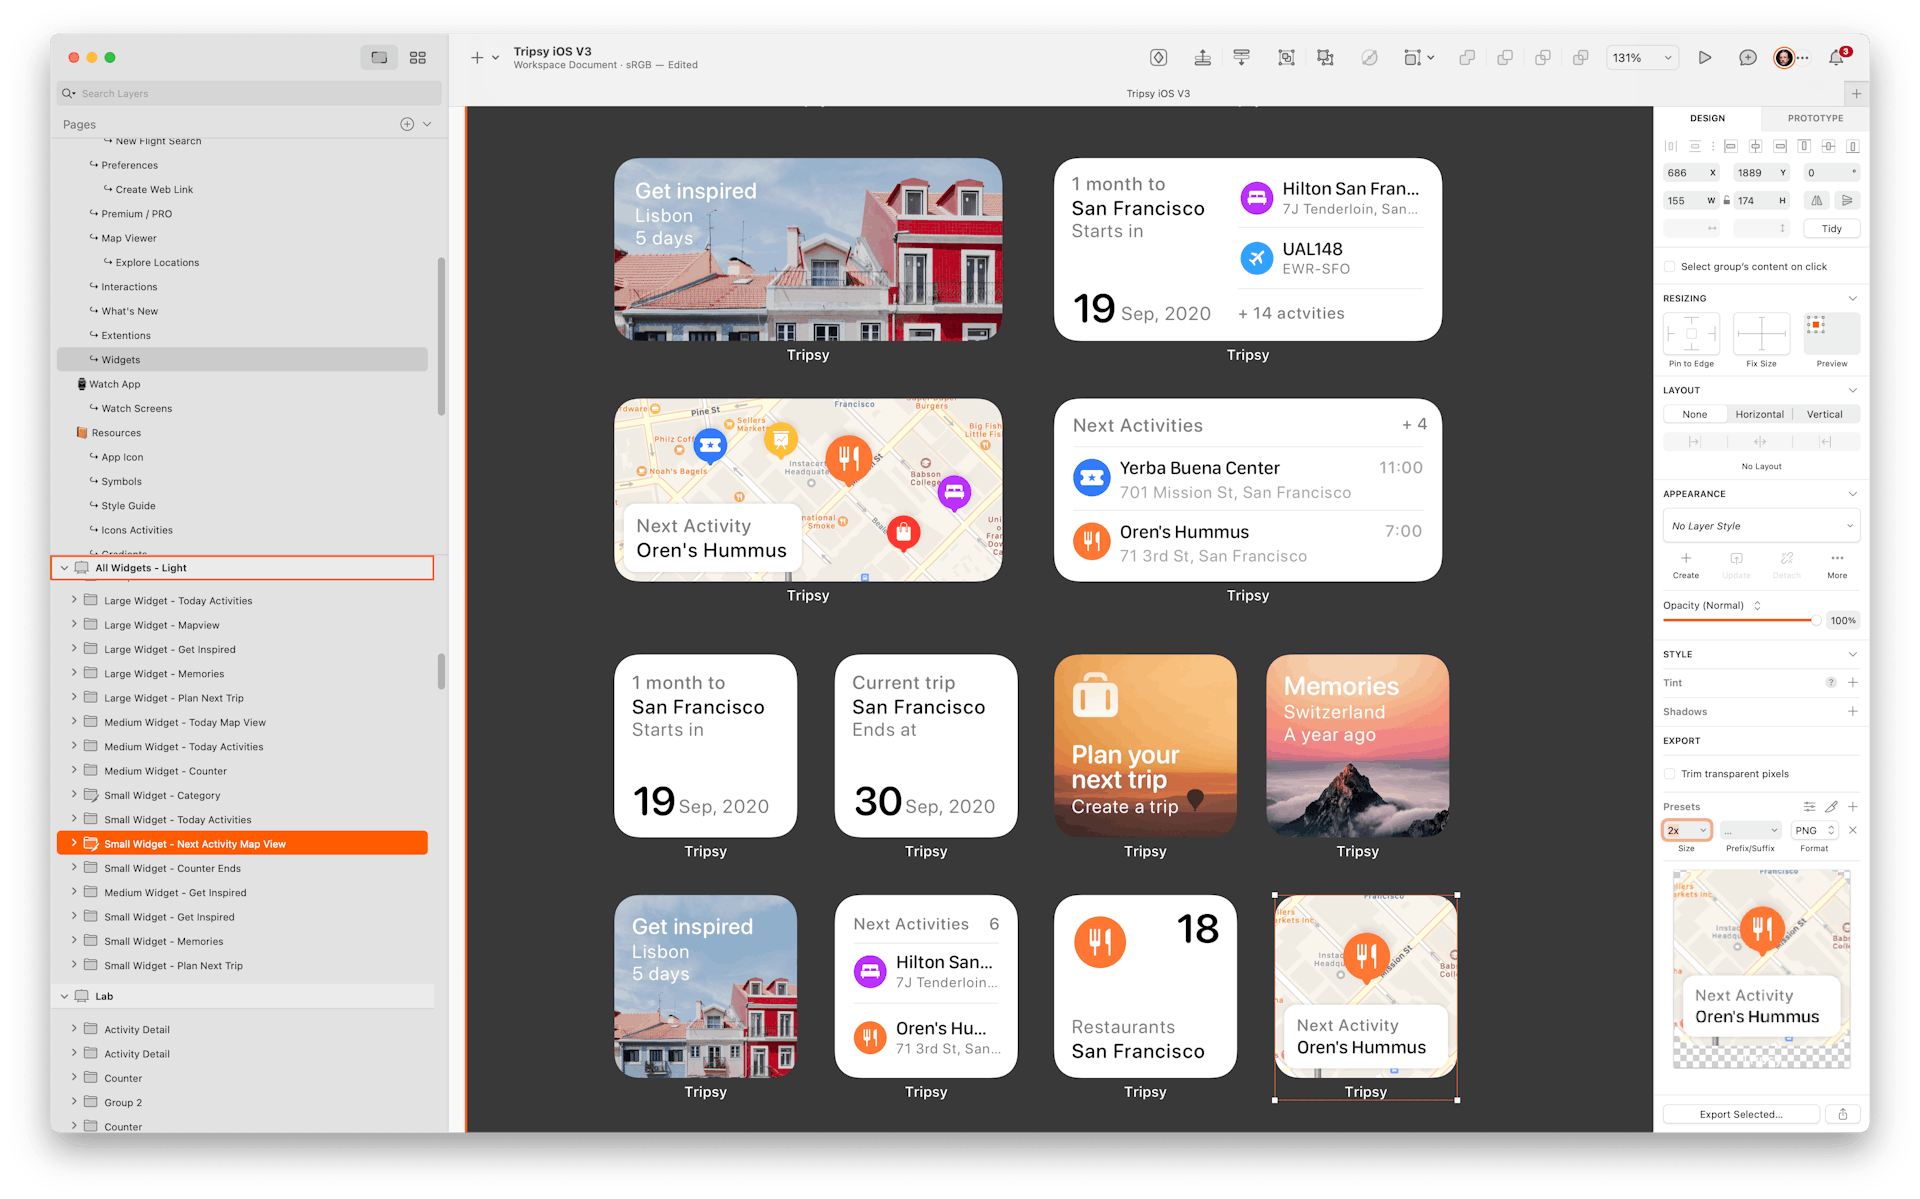Switch to the Prototype tab
Image resolution: width=1920 pixels, height=1199 pixels.
[1813, 118]
